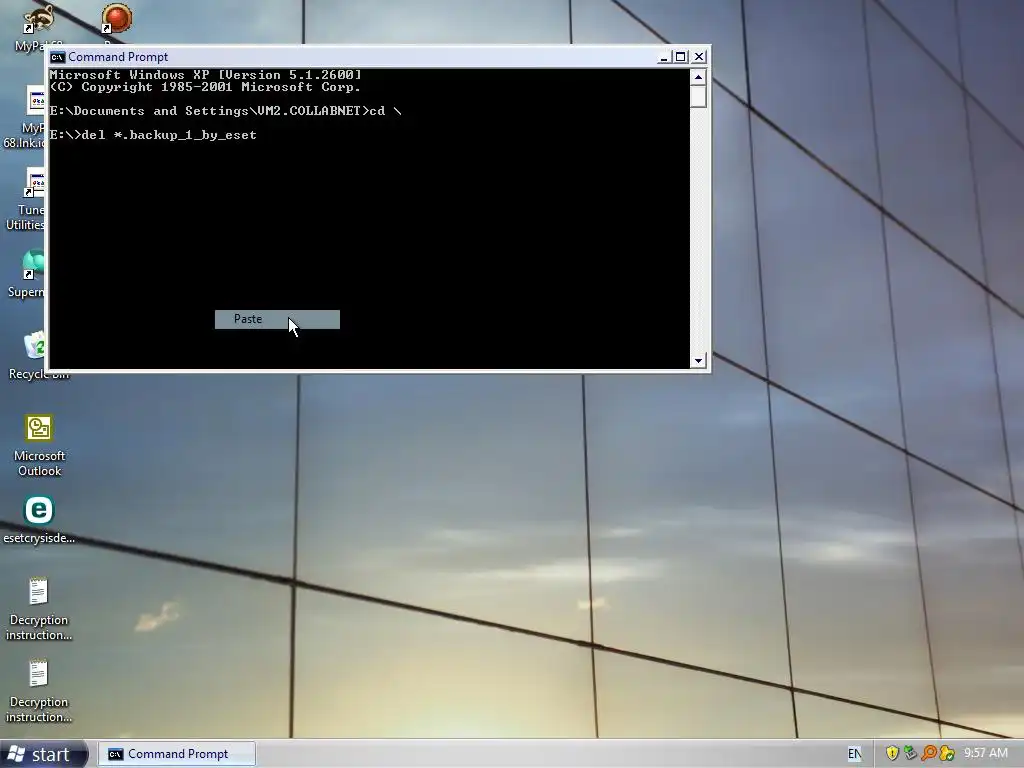The image size is (1024, 768).
Task: Click the scrollbar up arrow in Command Prompt
Action: pyautogui.click(x=698, y=77)
